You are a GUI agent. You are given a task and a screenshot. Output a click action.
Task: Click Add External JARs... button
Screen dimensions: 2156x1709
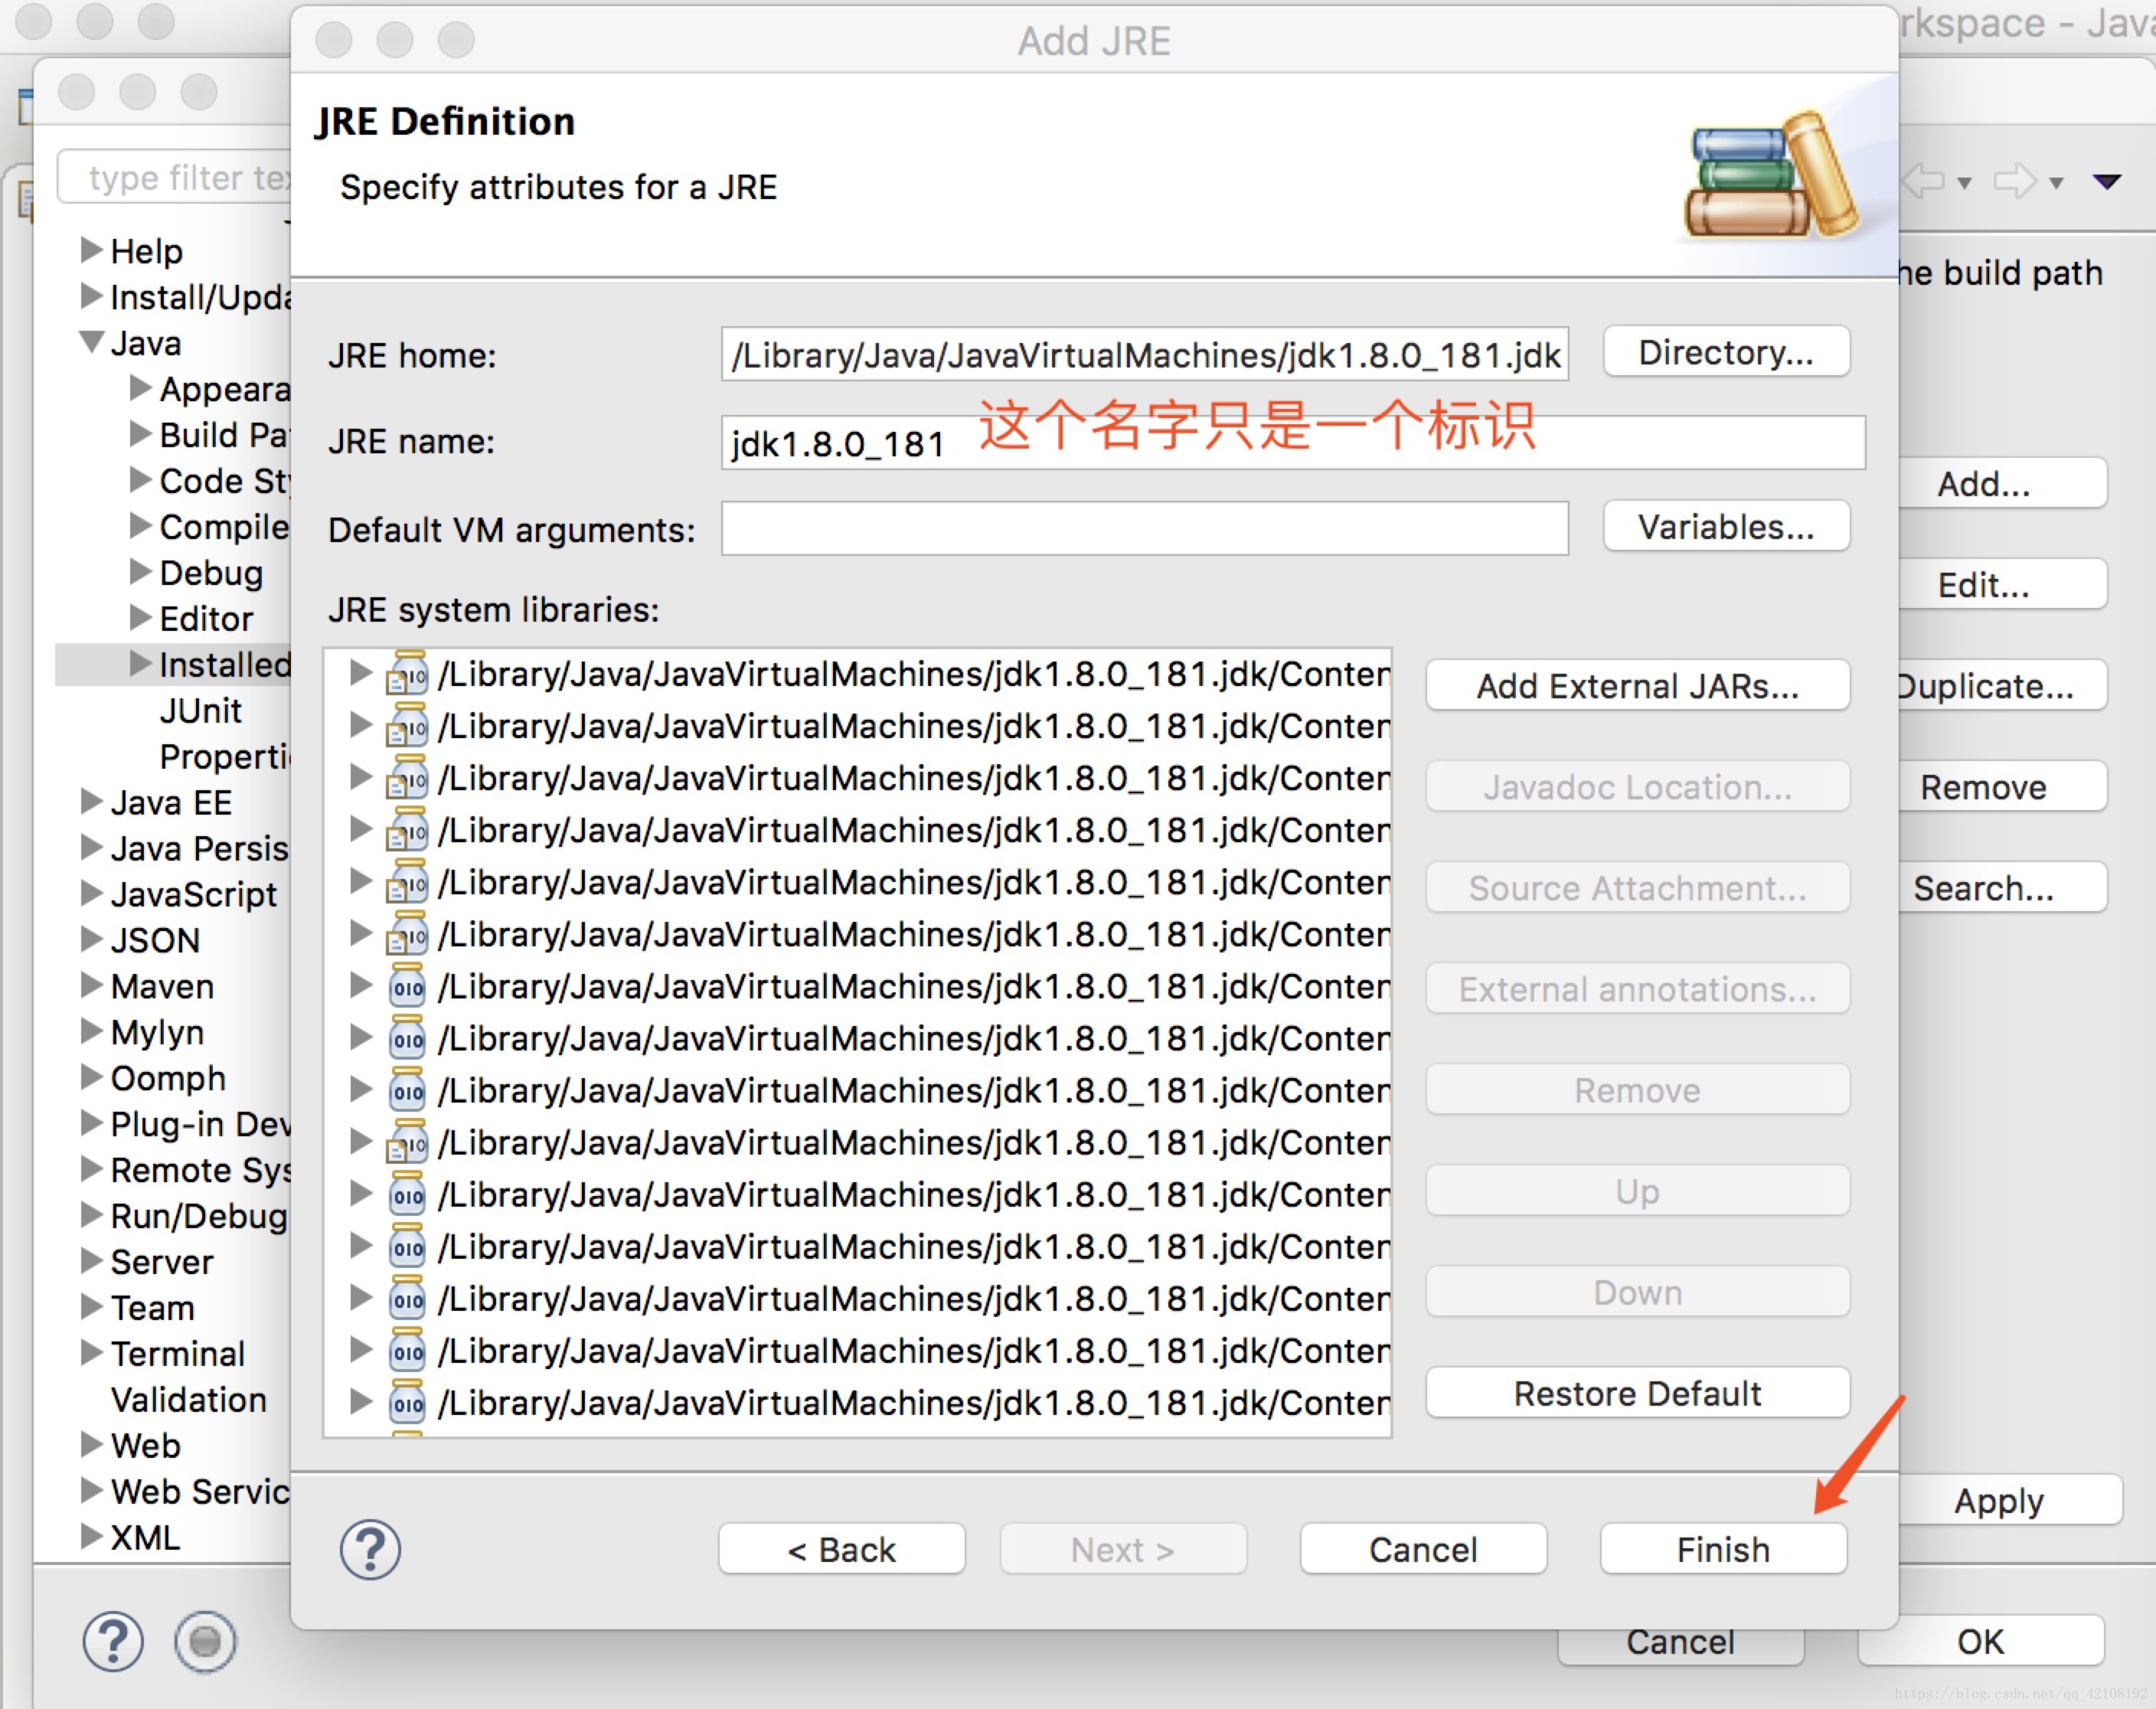tap(1636, 686)
